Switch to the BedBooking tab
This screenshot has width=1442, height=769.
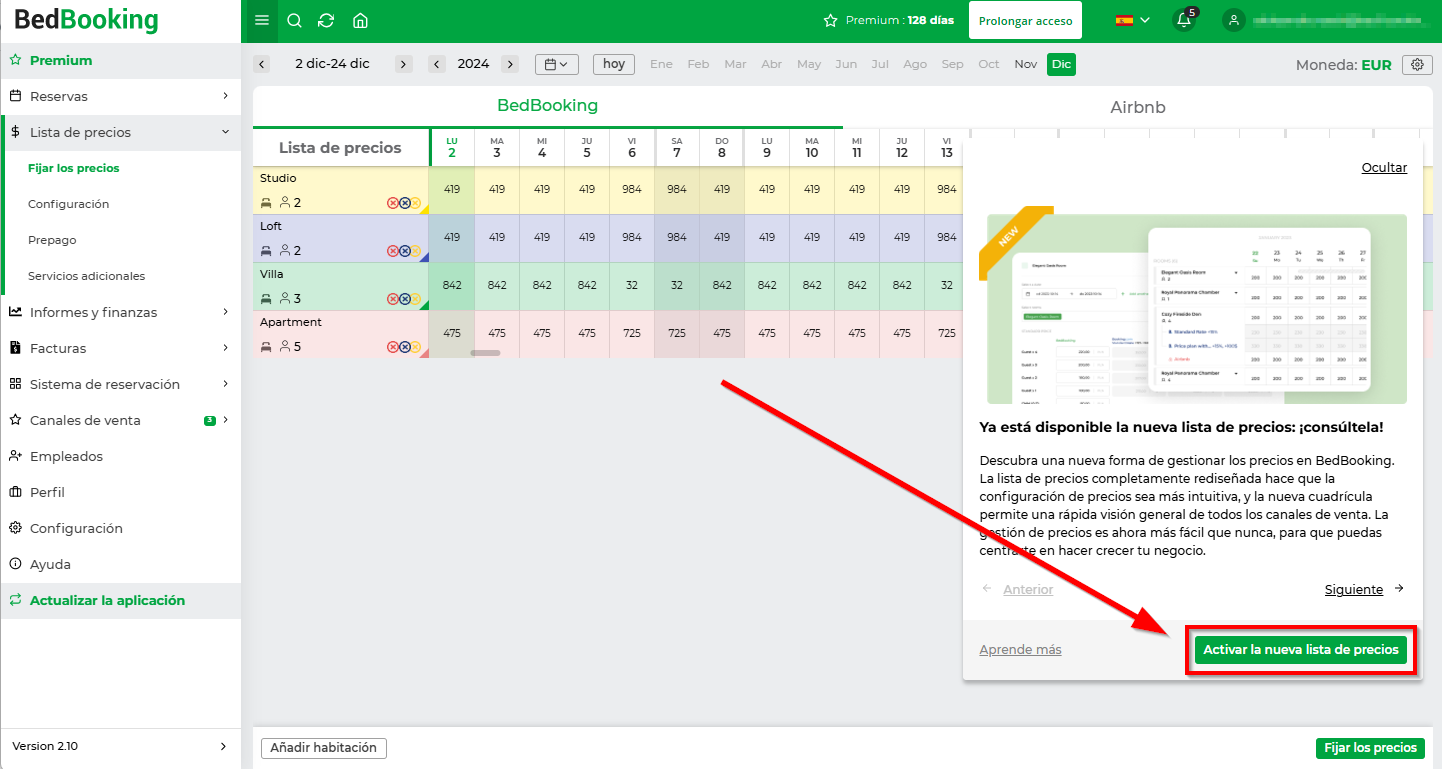pos(547,106)
